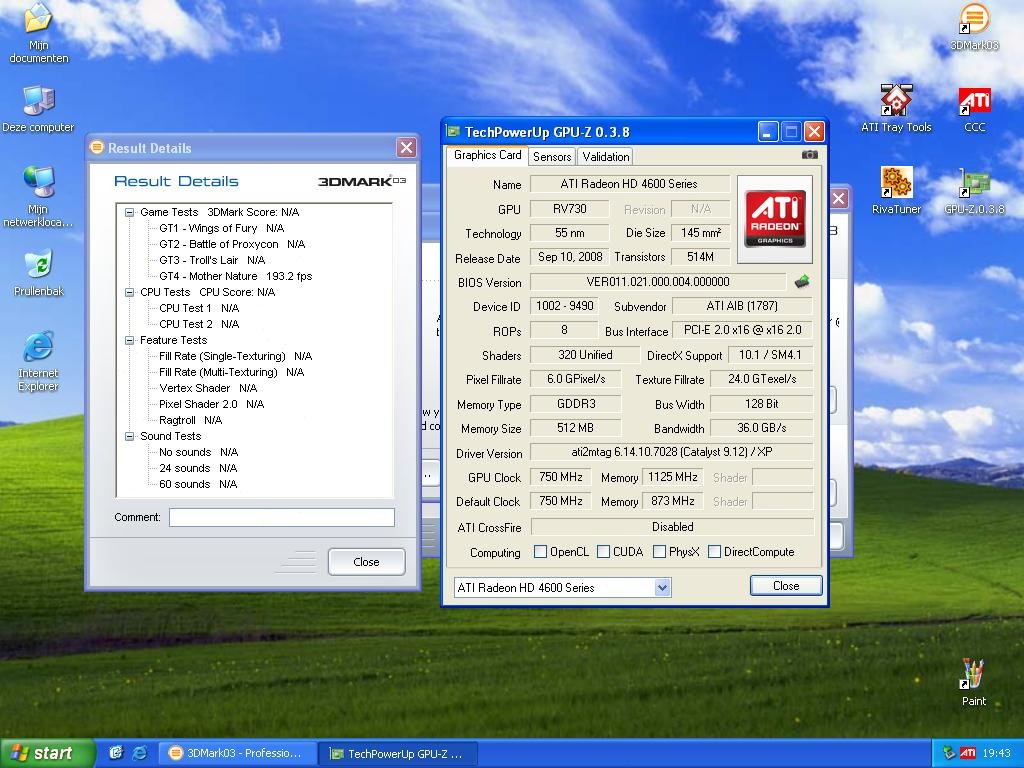
Task: Toggle the CUDA checkbox
Action: click(604, 552)
